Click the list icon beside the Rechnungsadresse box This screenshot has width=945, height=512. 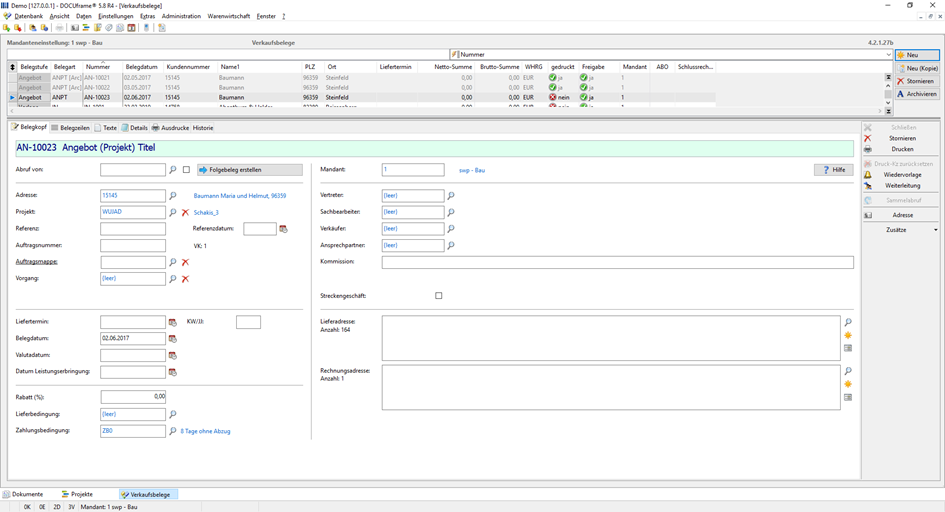pyautogui.click(x=848, y=398)
